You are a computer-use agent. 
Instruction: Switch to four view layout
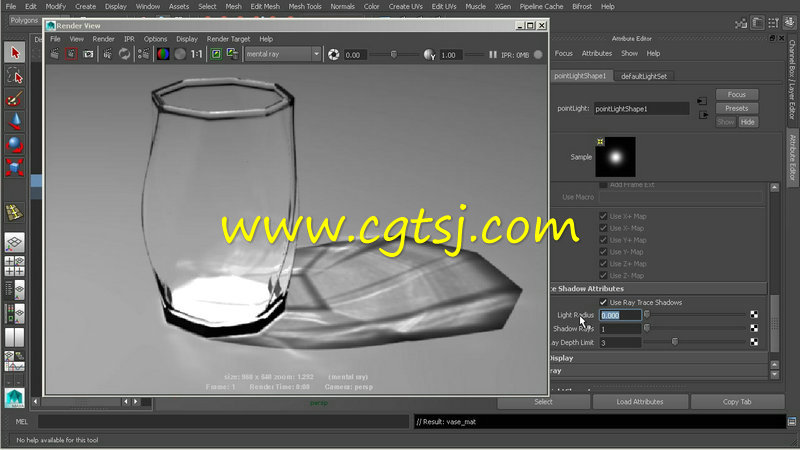click(15, 266)
